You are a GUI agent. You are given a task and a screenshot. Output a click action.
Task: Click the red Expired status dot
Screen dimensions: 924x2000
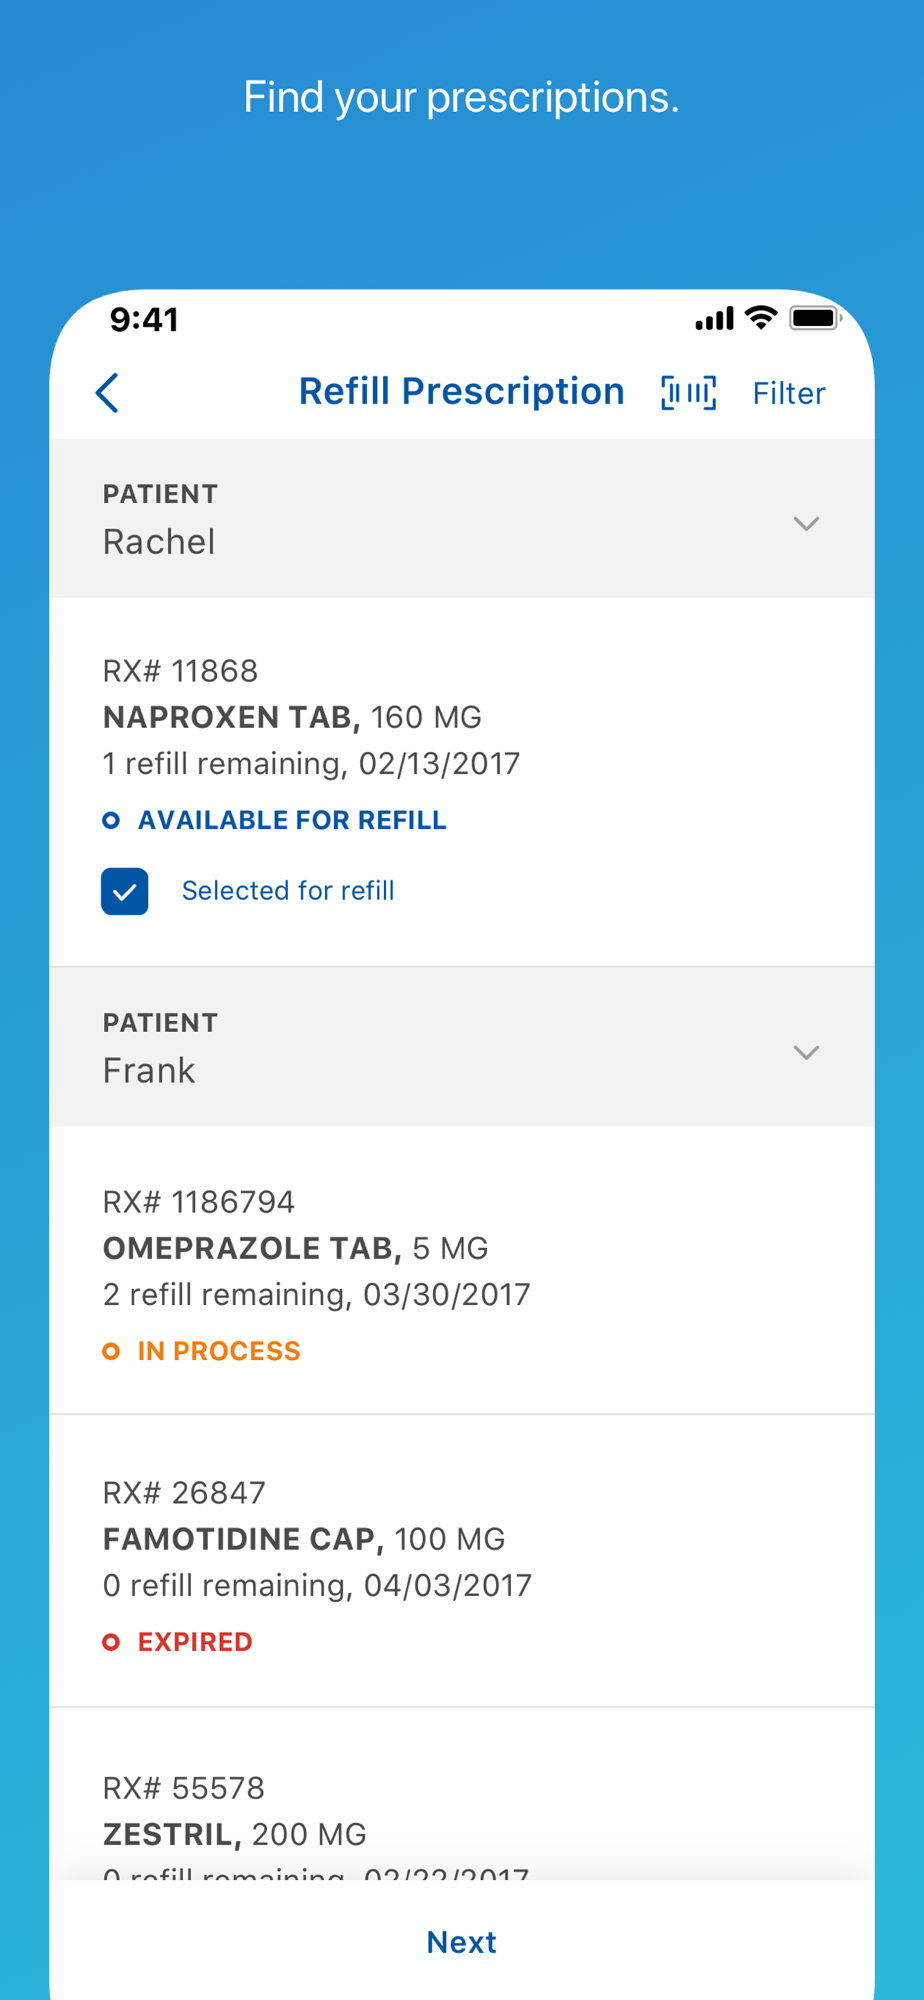click(111, 1642)
